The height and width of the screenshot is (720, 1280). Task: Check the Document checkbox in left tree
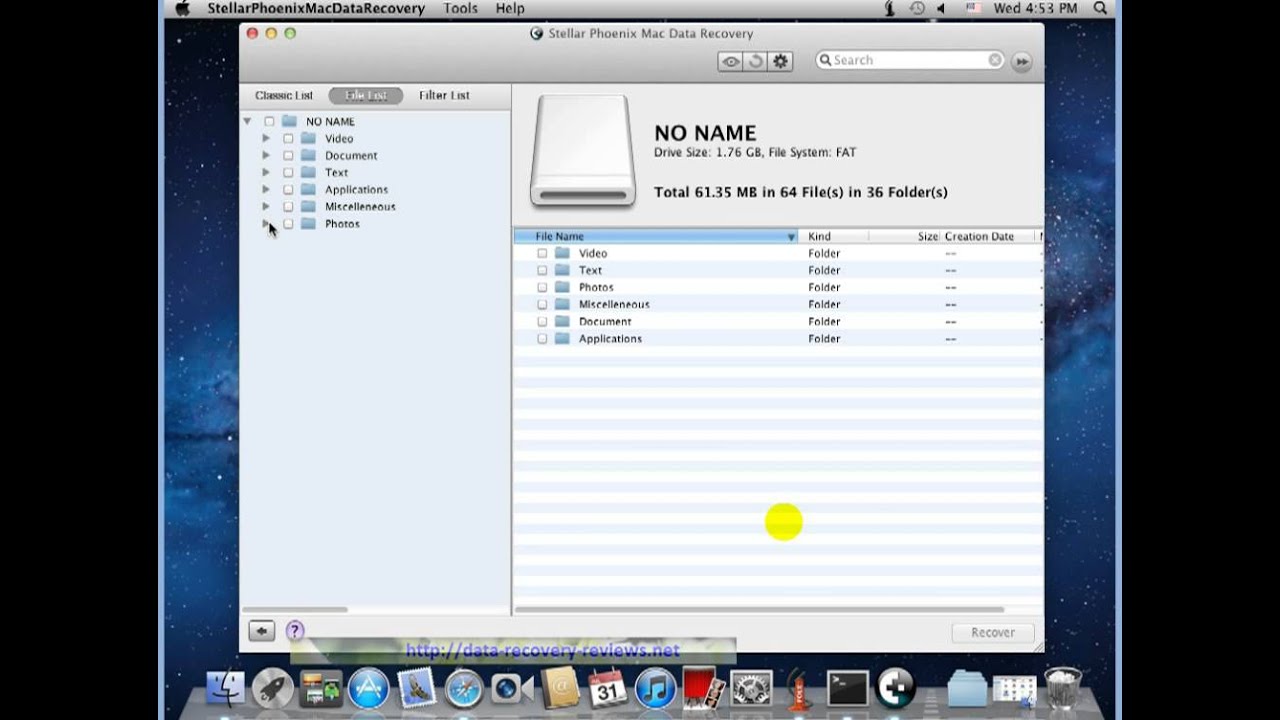[x=288, y=155]
